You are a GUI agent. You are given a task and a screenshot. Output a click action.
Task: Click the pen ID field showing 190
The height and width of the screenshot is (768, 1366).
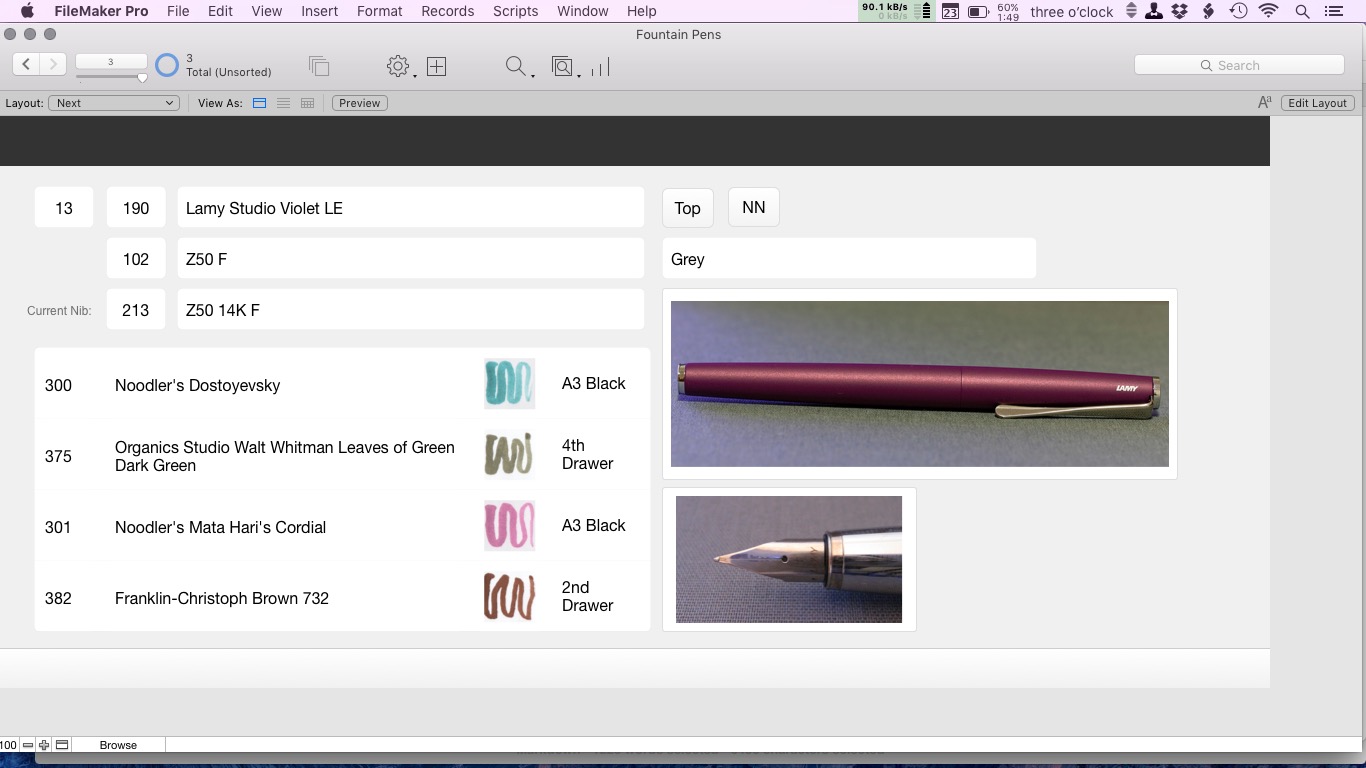point(136,208)
